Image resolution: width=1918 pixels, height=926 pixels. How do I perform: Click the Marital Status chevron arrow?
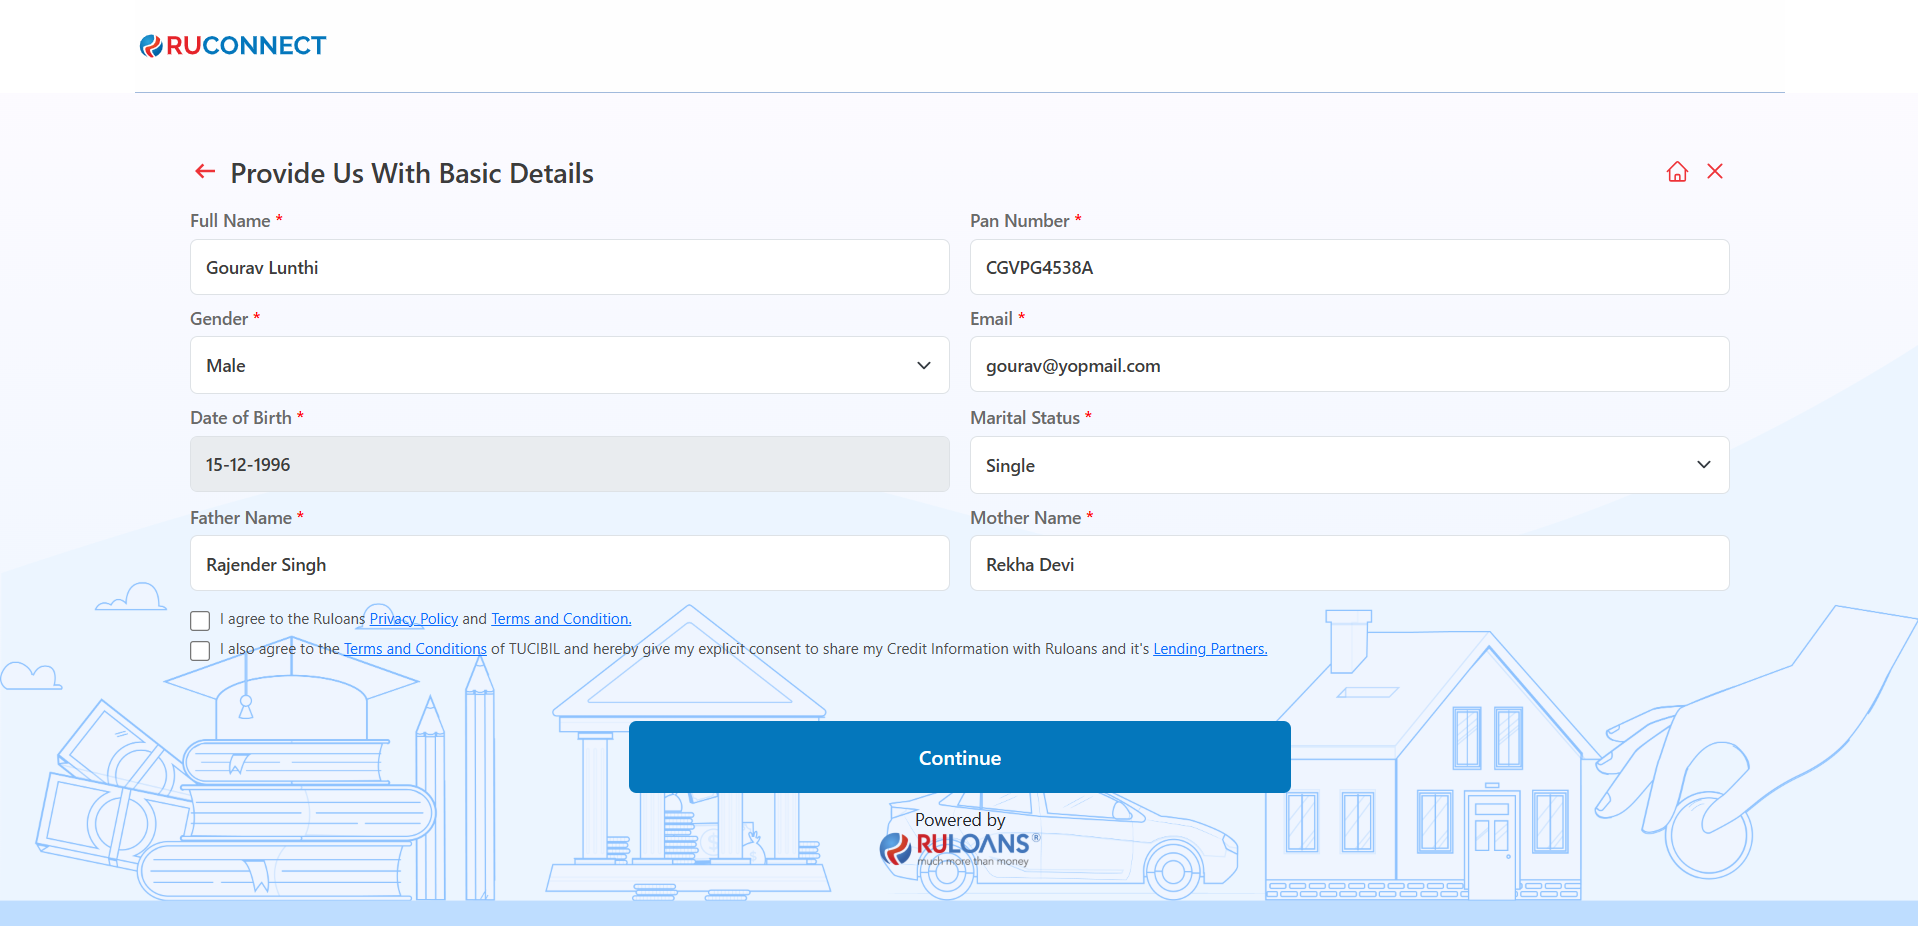[x=1704, y=465]
